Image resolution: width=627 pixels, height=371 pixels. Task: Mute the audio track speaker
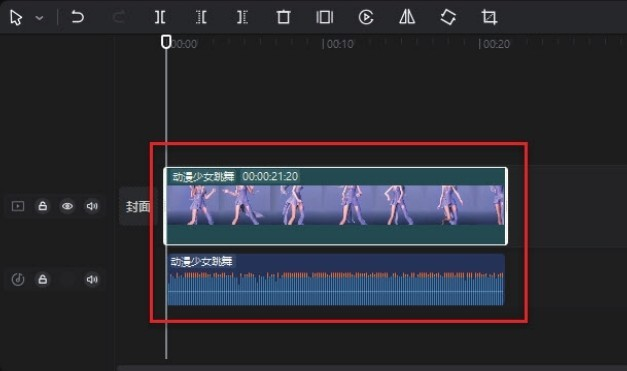click(92, 279)
